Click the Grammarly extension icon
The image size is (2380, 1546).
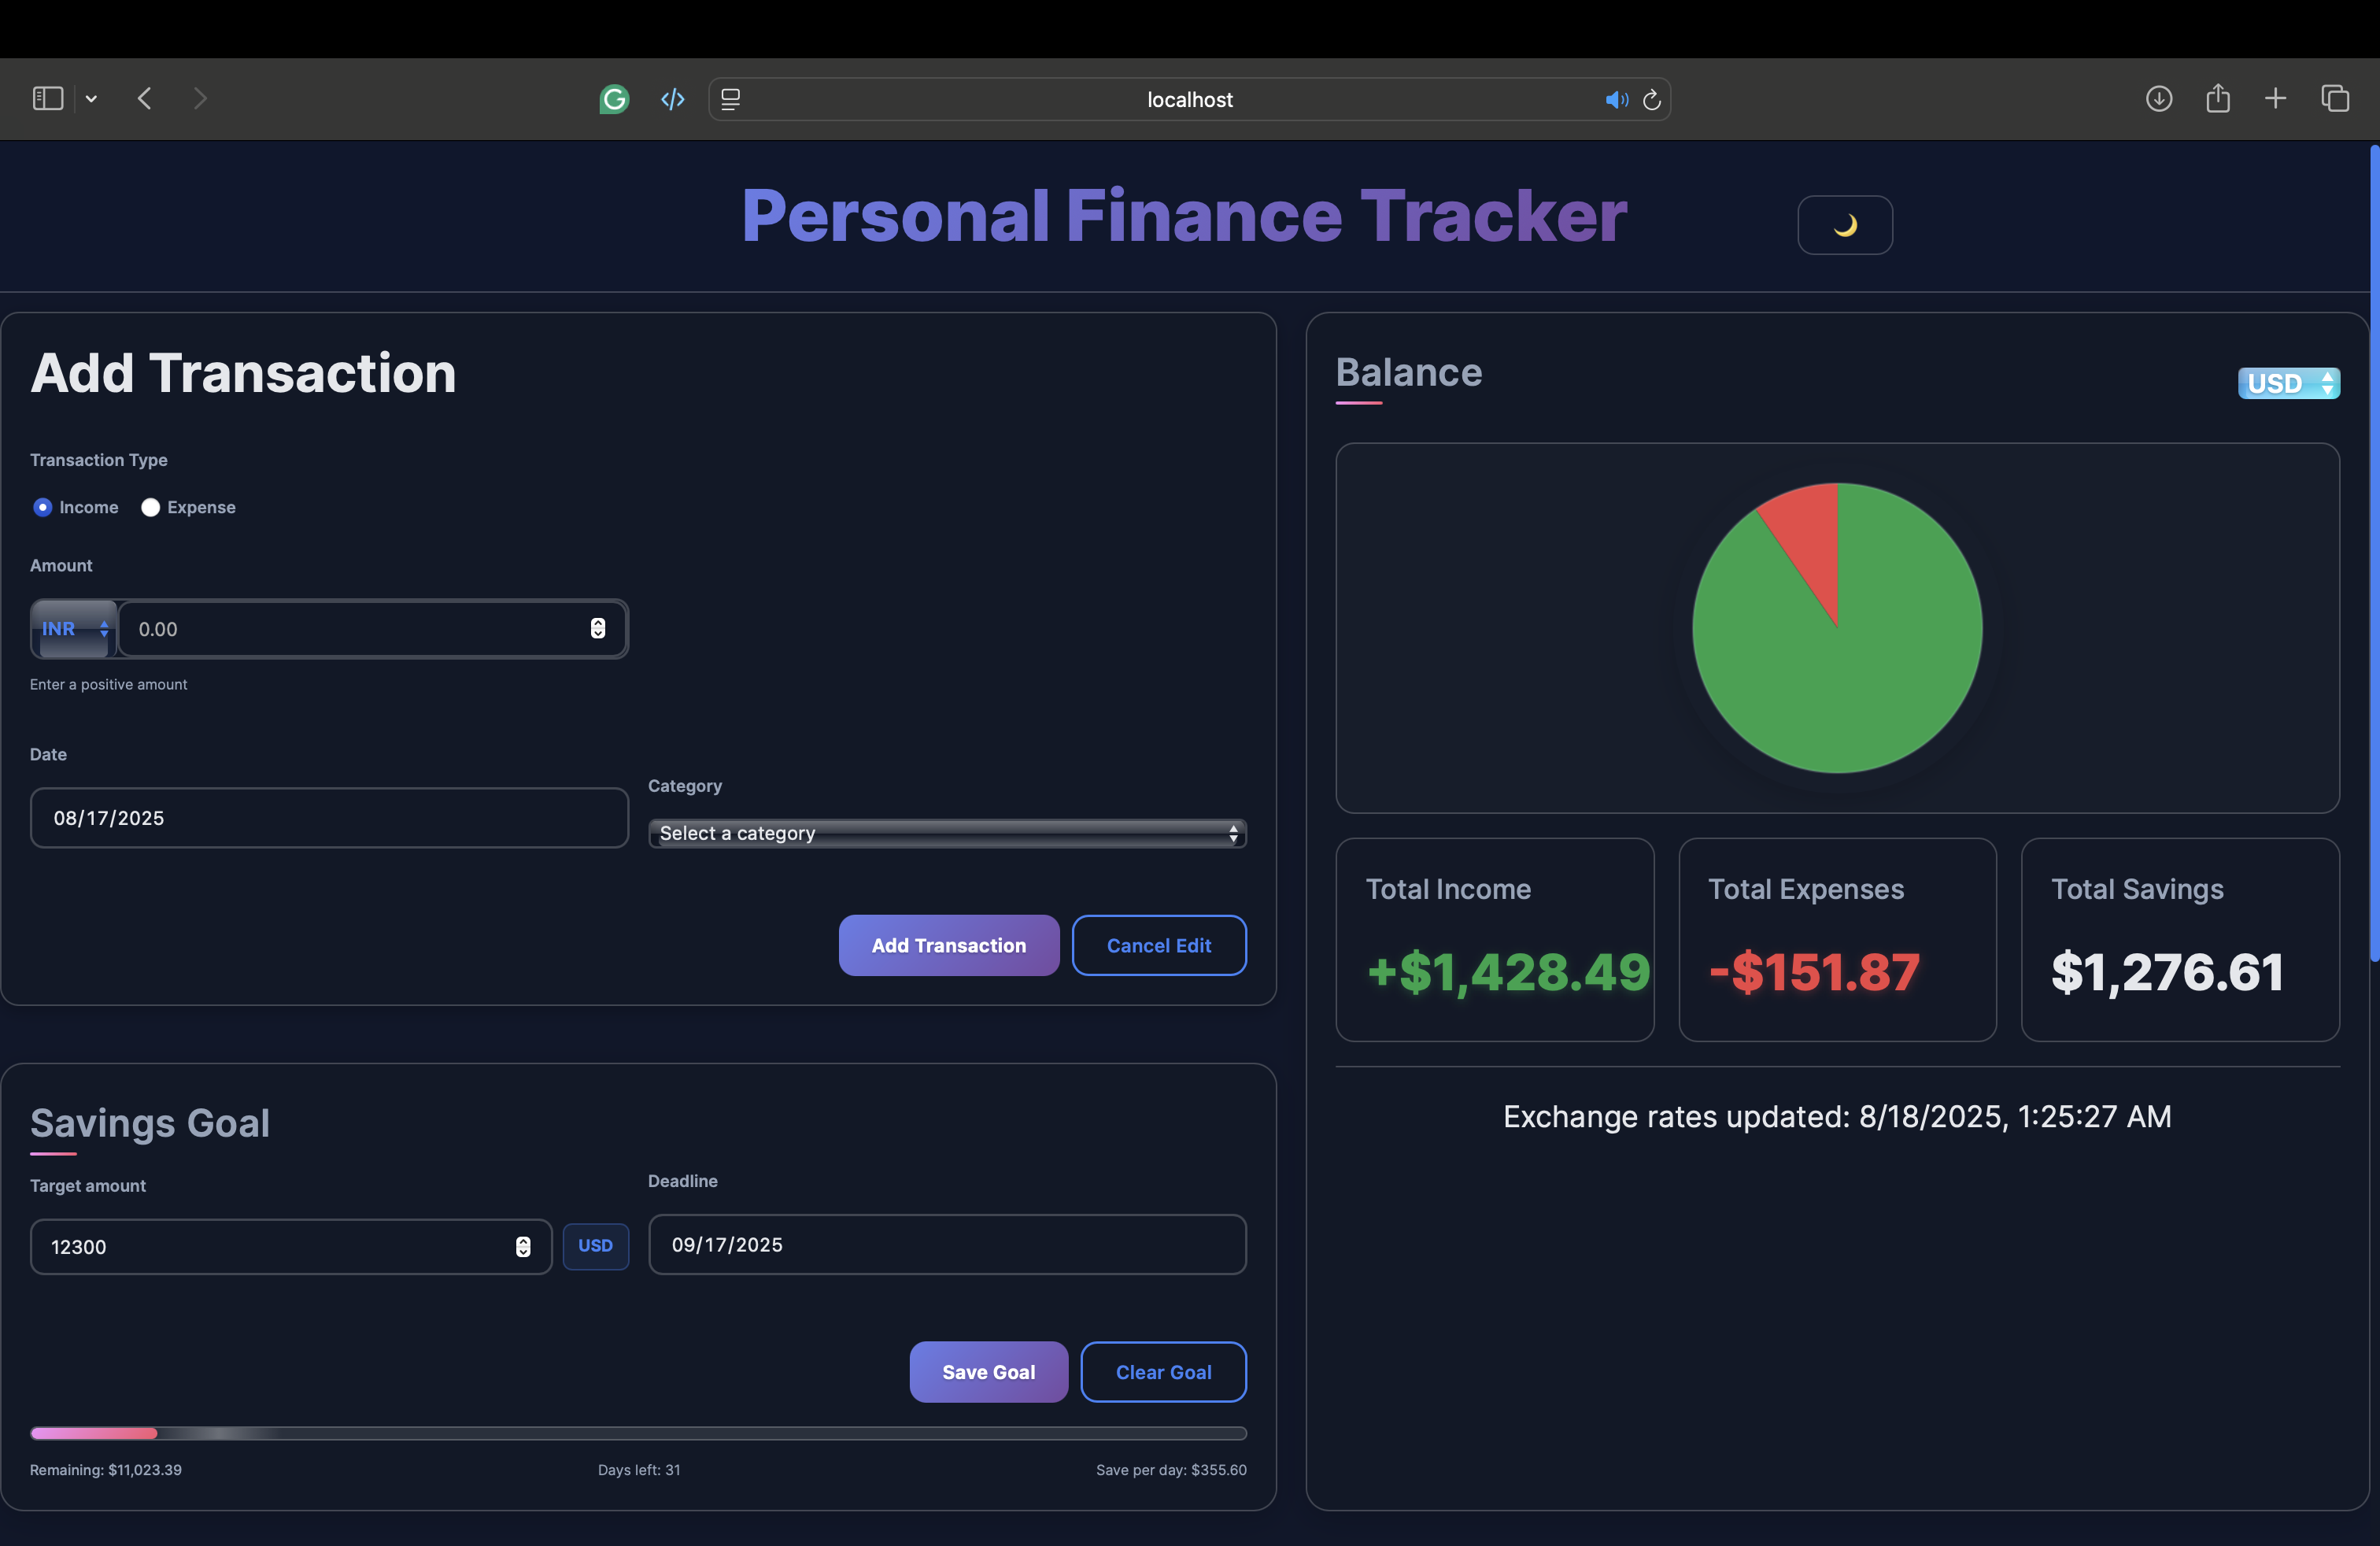[x=614, y=99]
